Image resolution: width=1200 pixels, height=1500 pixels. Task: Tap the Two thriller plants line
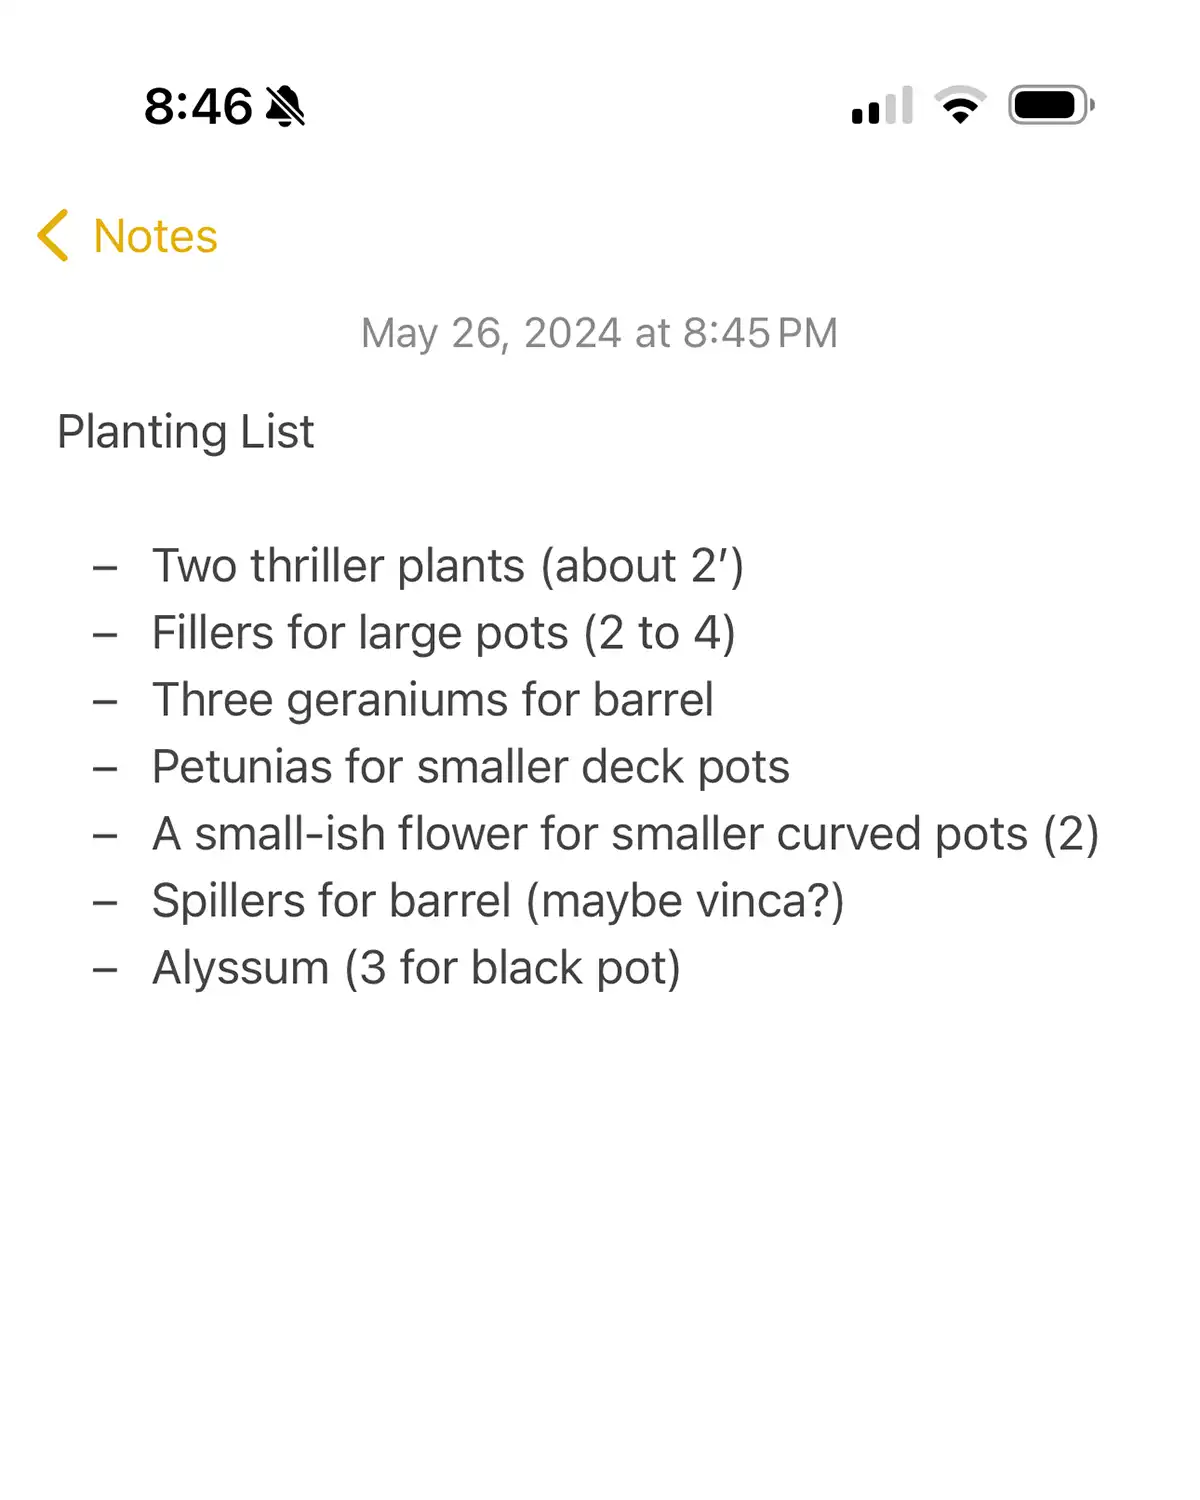click(448, 566)
